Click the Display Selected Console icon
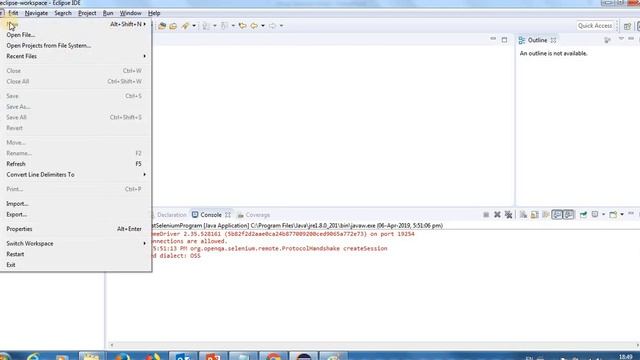 coord(595,215)
